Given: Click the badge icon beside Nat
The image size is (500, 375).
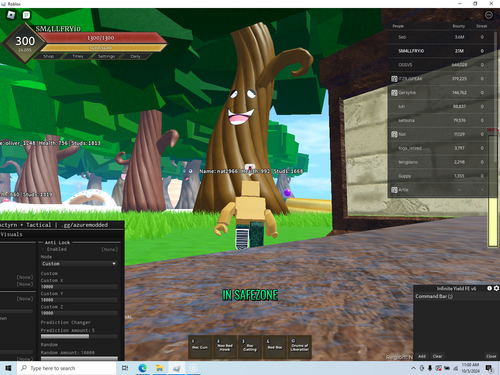Looking at the screenshot, I should (x=394, y=134).
